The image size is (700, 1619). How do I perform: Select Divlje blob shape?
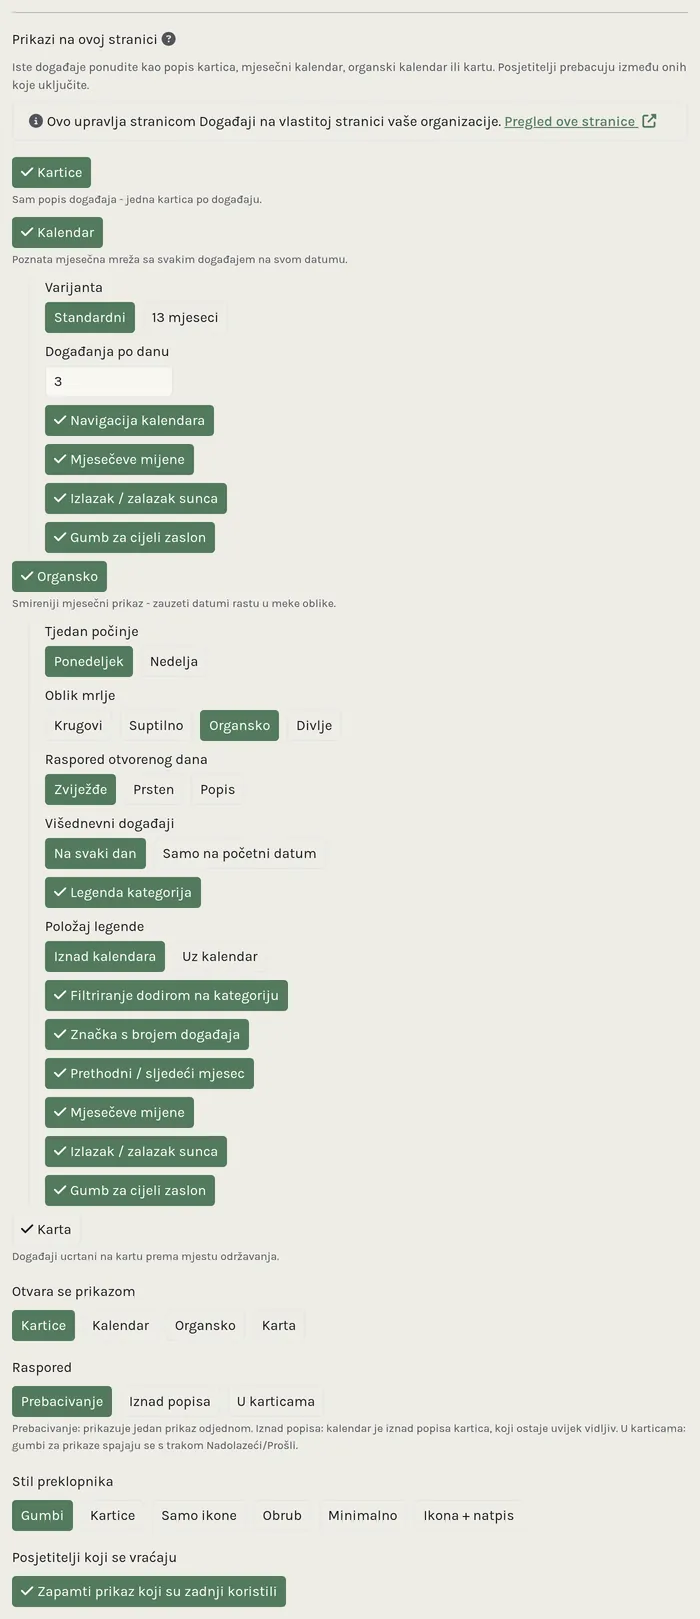click(x=314, y=725)
